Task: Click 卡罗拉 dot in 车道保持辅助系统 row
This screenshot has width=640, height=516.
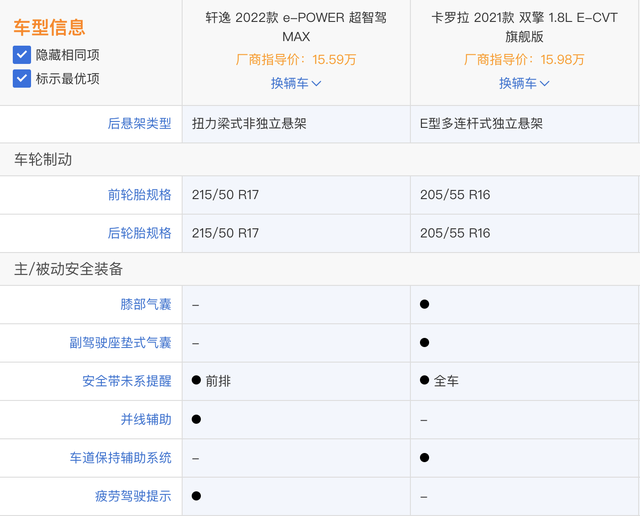Action: (424, 458)
